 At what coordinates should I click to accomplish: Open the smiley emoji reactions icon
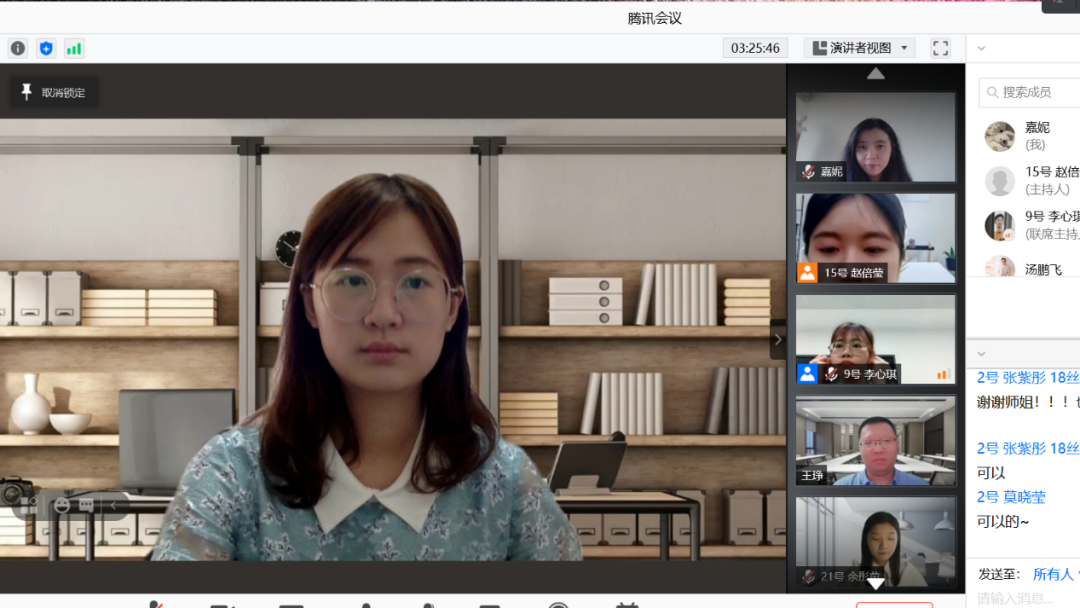(62, 505)
